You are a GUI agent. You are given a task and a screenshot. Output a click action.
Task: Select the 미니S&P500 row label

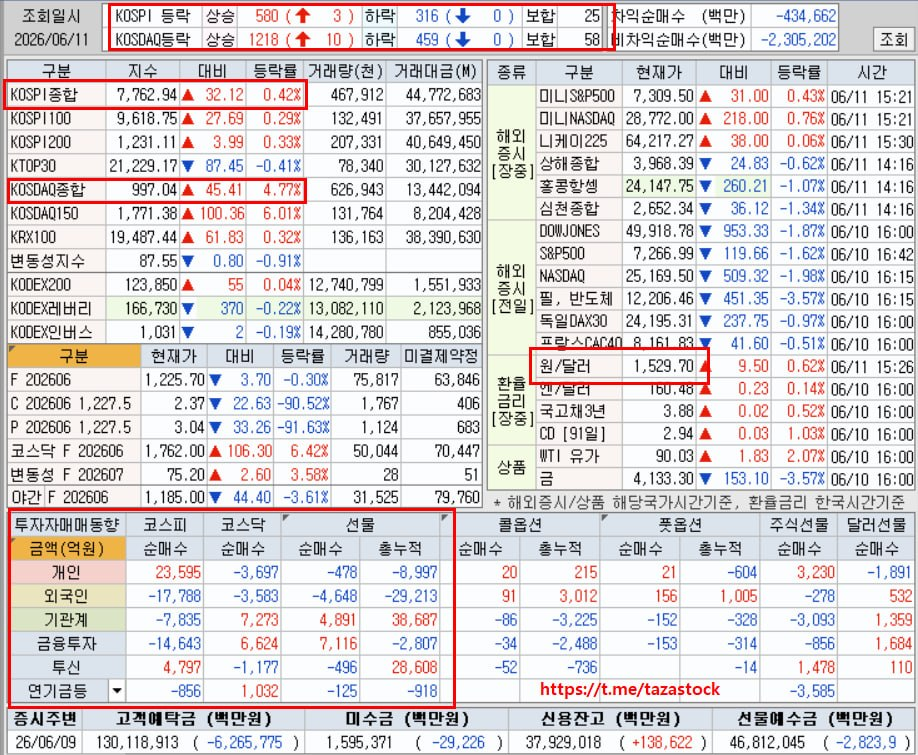[577, 95]
